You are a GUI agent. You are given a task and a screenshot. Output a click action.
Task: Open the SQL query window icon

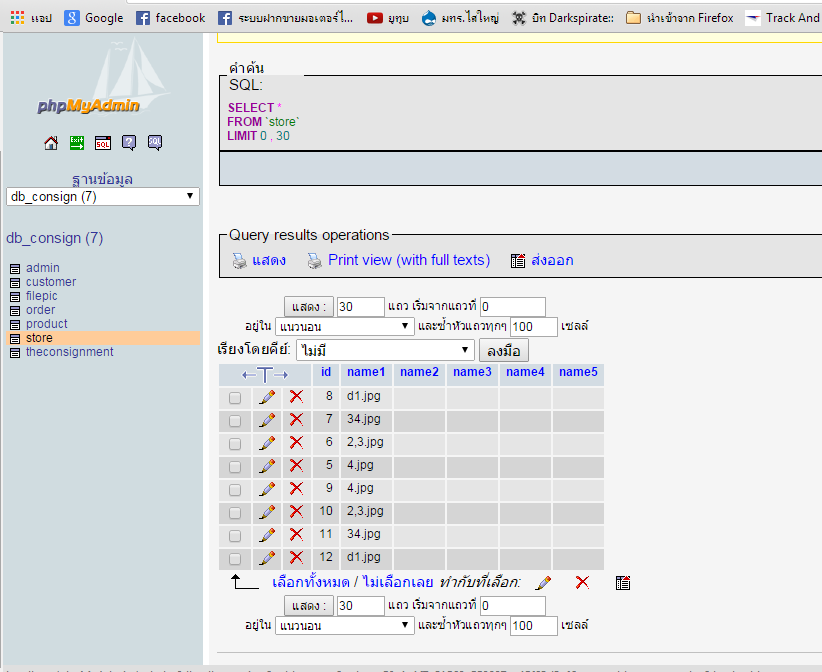pos(103,143)
